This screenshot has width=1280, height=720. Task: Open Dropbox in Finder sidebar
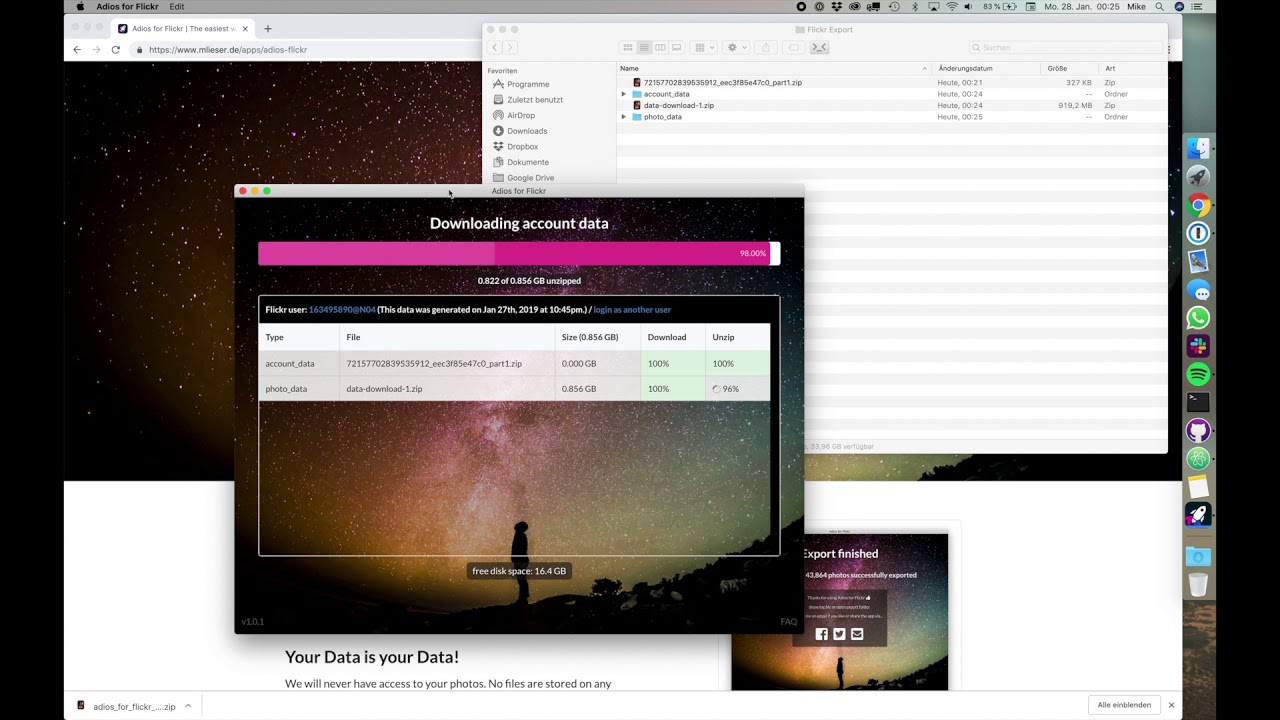coord(522,146)
